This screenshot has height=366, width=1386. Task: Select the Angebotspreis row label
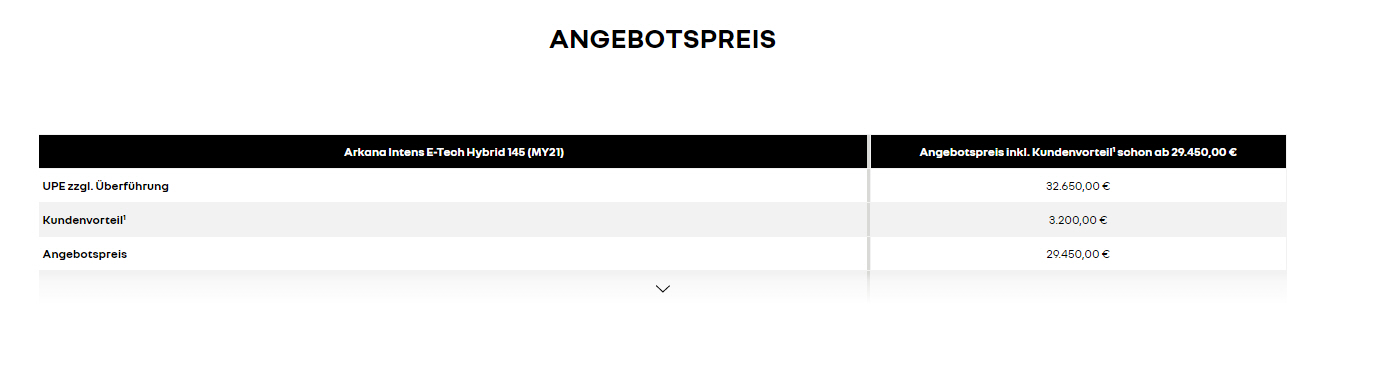[85, 254]
